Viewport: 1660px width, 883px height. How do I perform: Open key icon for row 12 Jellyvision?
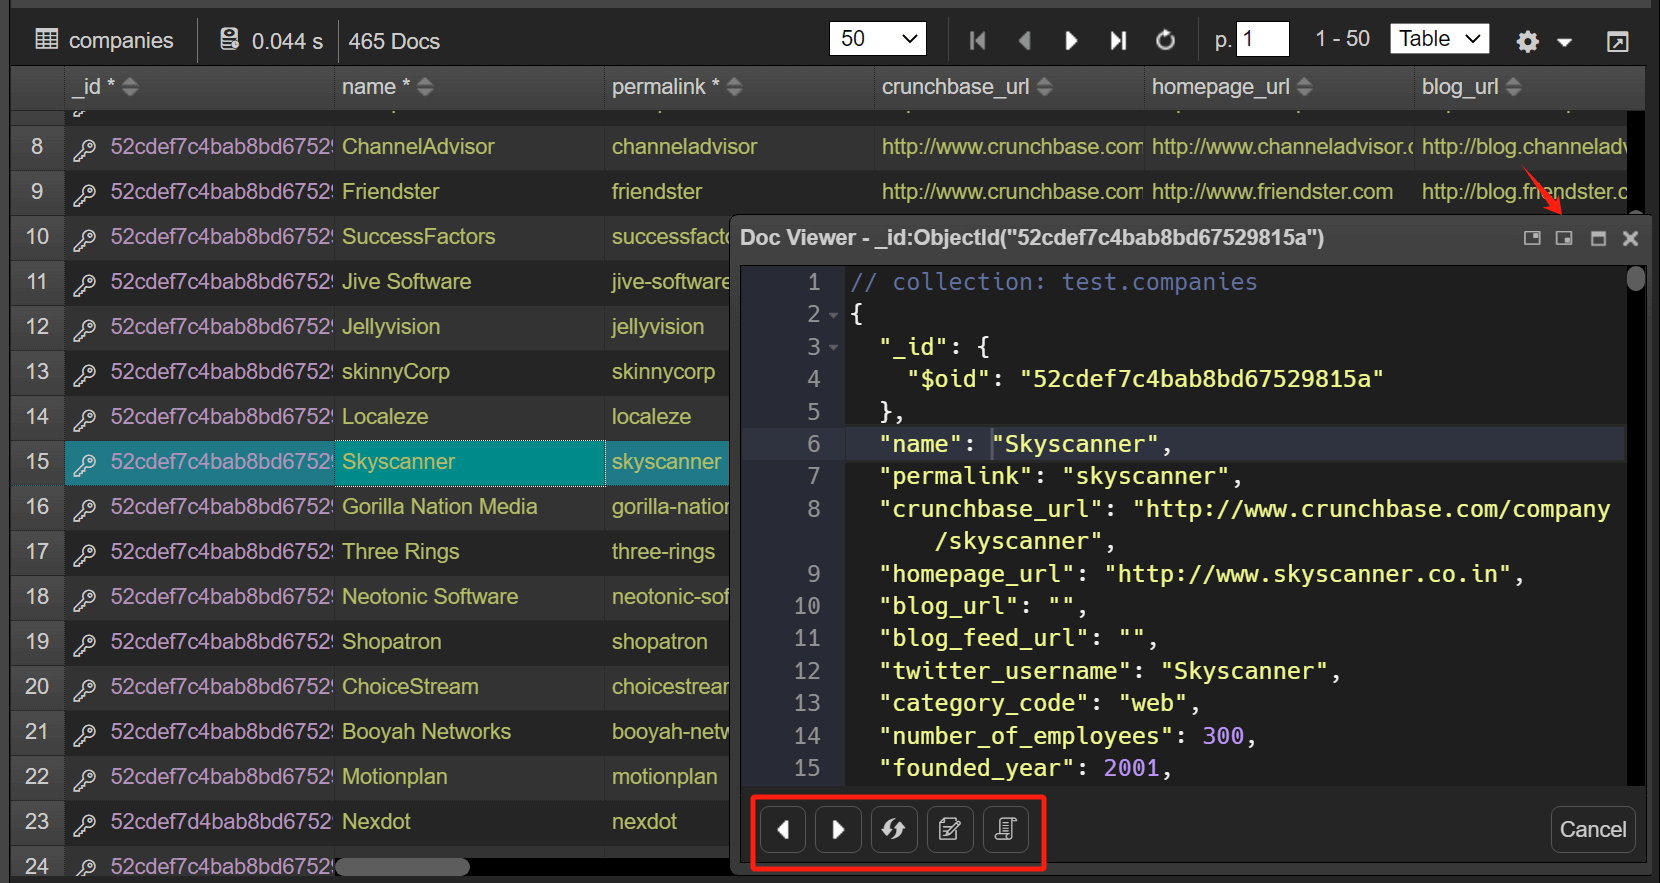click(x=85, y=328)
